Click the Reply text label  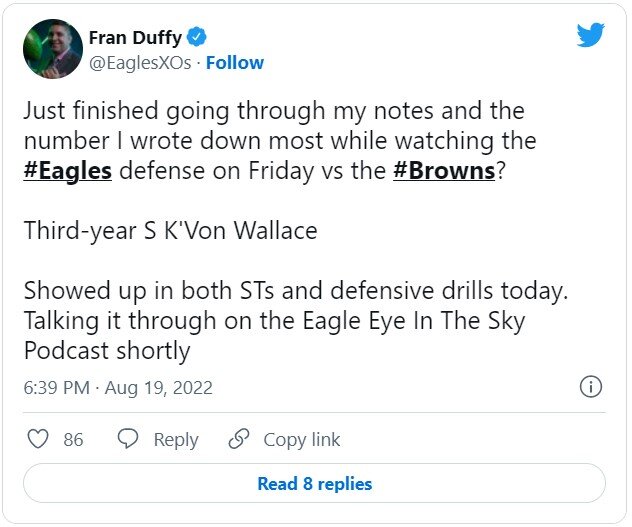coord(176,439)
